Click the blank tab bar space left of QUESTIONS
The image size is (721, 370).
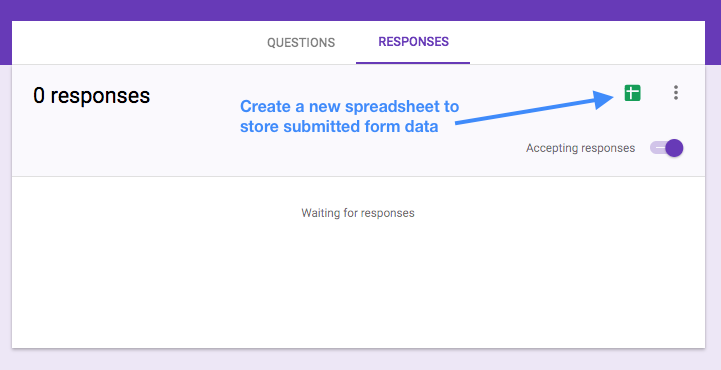coord(133,43)
